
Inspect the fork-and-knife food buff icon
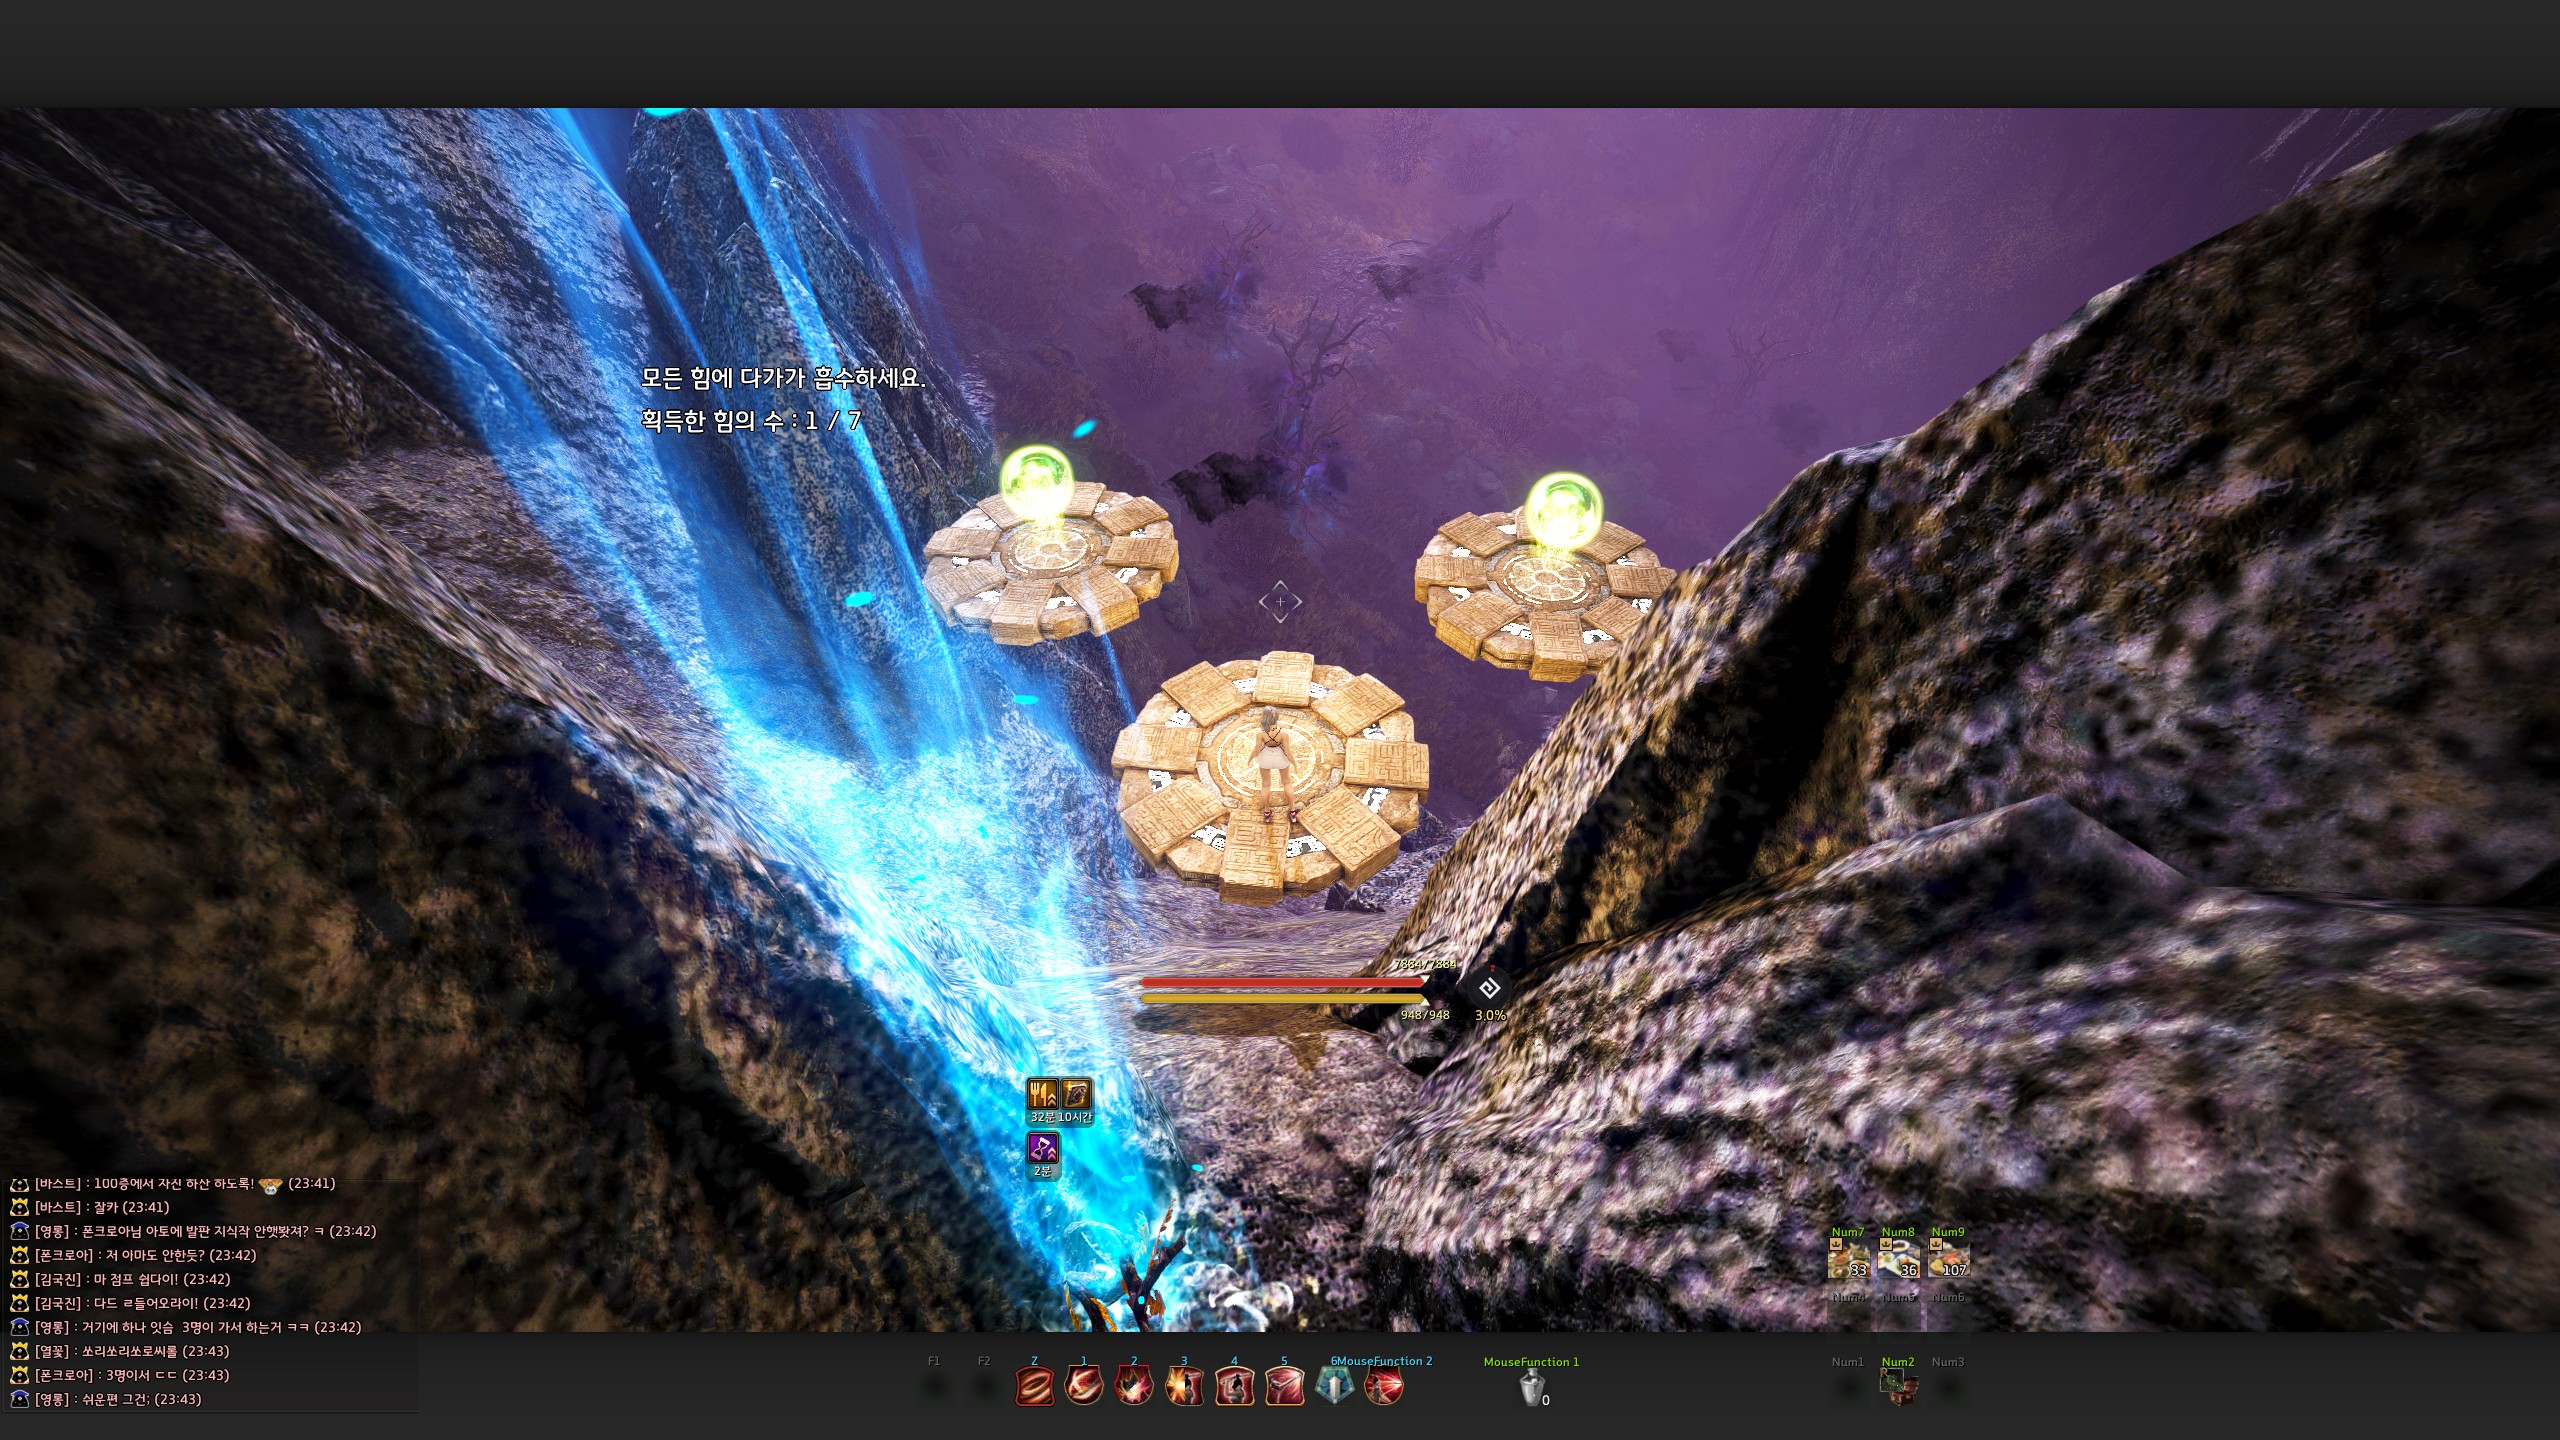click(x=1043, y=1094)
